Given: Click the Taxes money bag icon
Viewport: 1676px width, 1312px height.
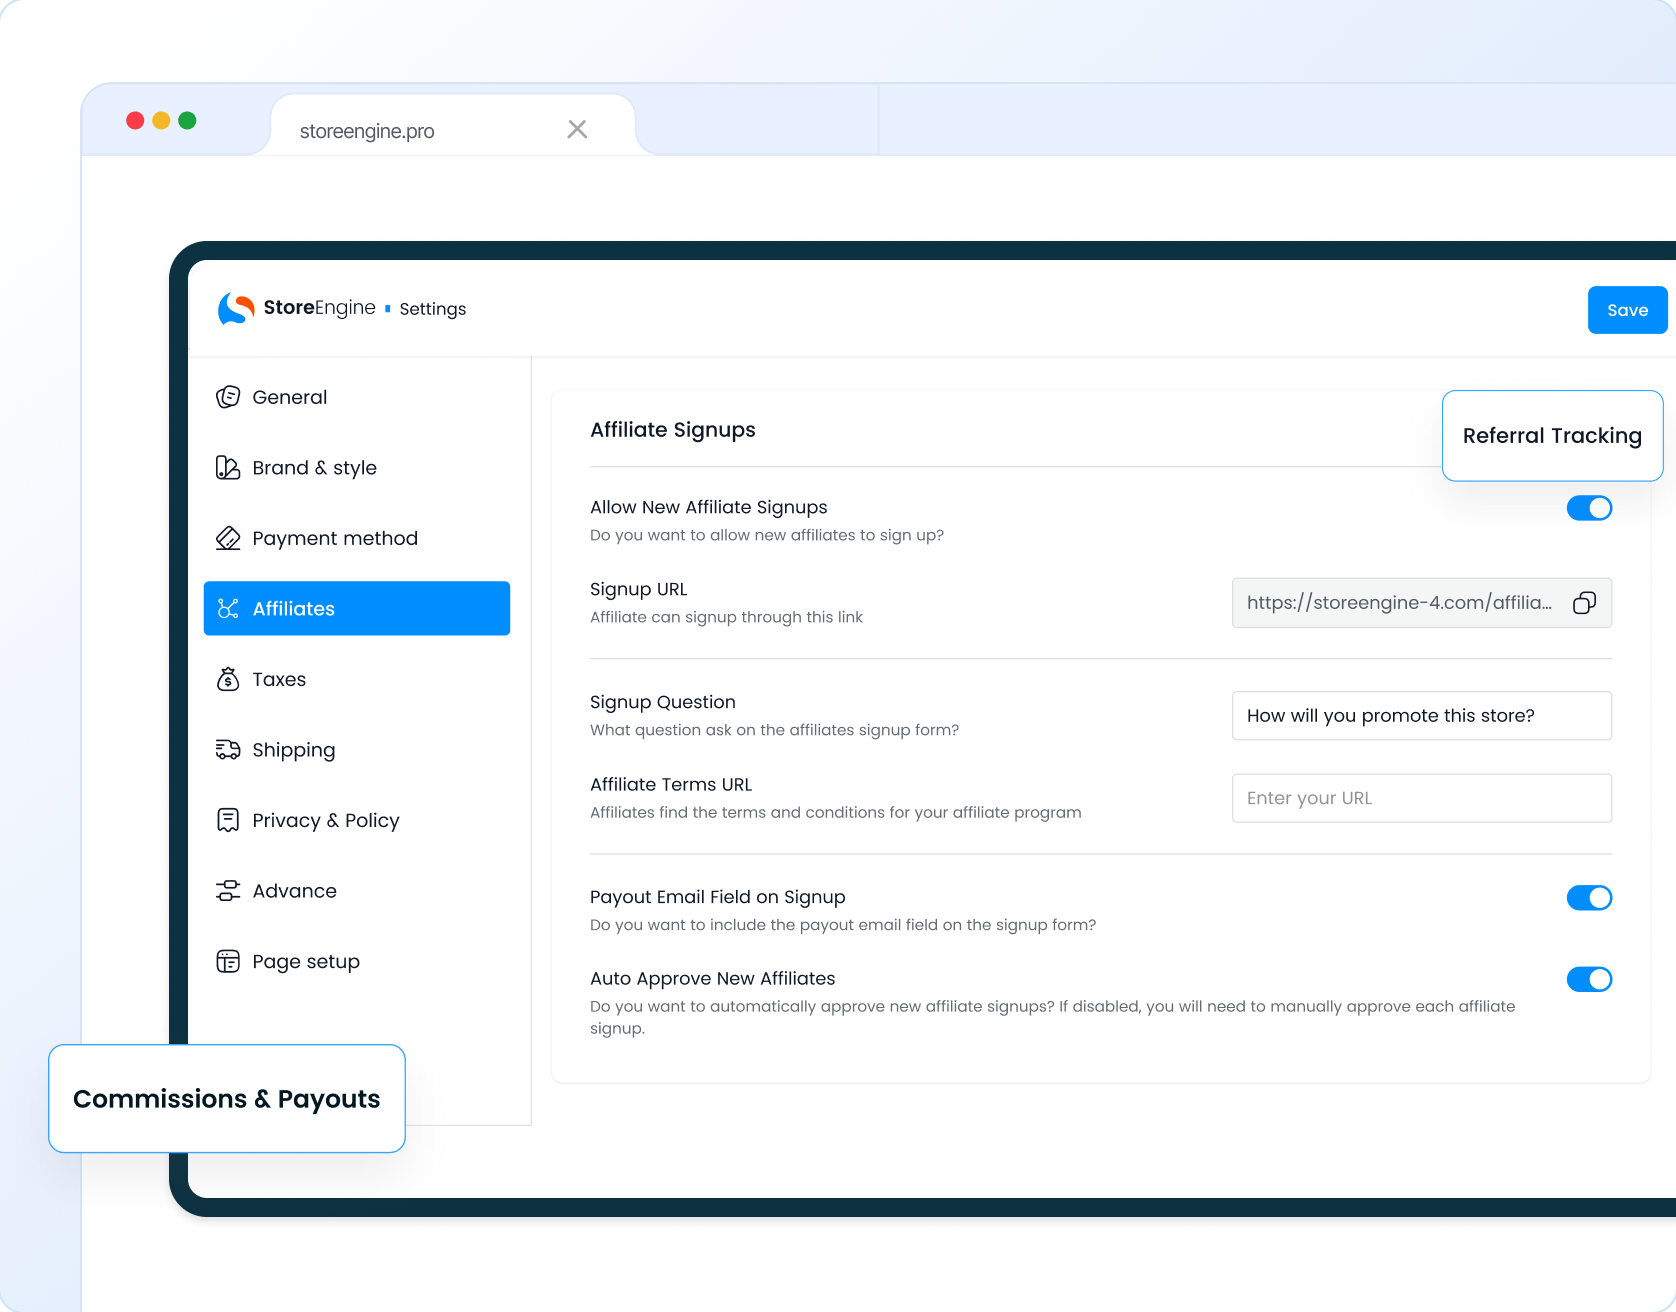Looking at the screenshot, I should [x=228, y=680].
